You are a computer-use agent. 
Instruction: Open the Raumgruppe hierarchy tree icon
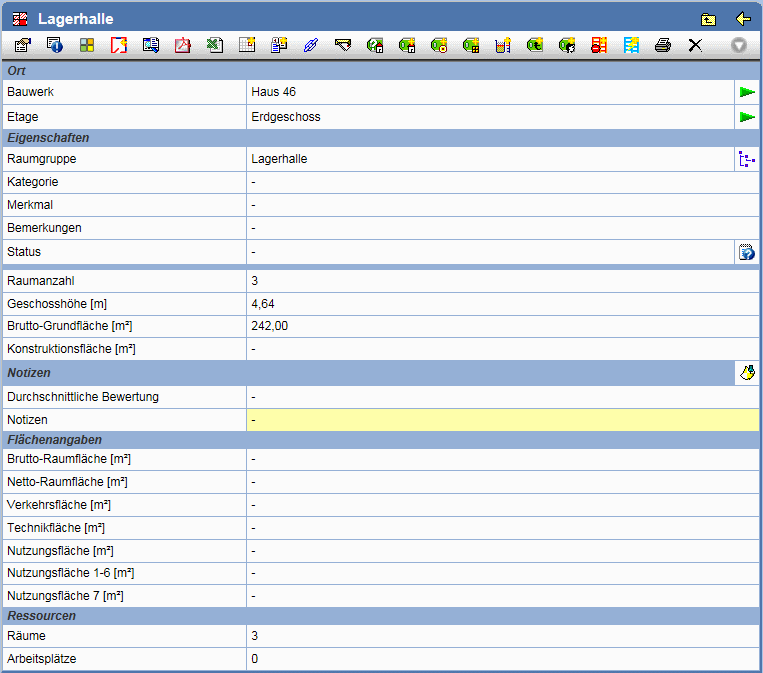pyautogui.click(x=747, y=159)
